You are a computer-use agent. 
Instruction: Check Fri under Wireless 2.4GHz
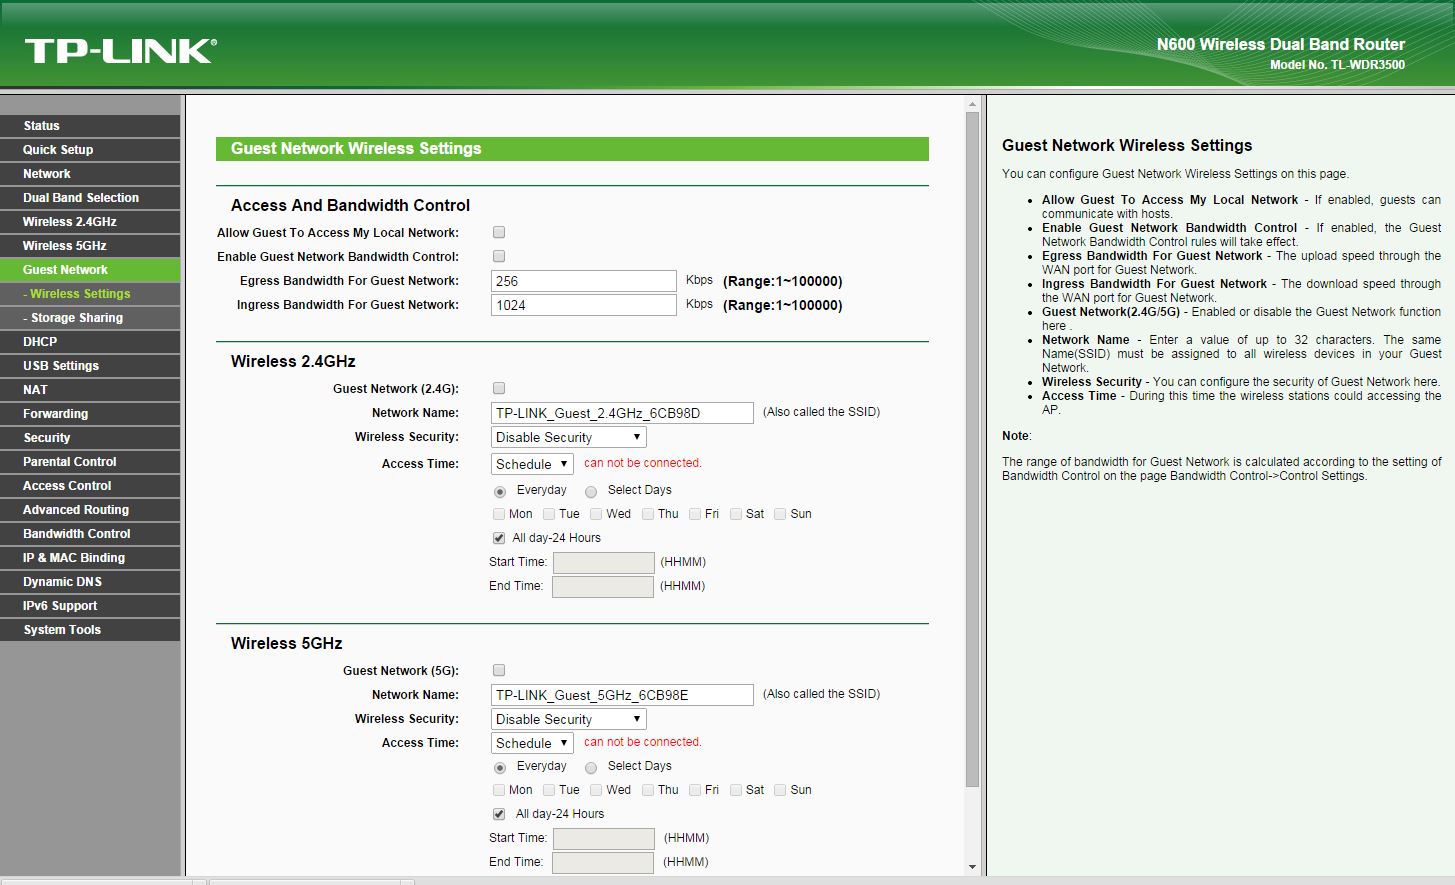pyautogui.click(x=695, y=514)
